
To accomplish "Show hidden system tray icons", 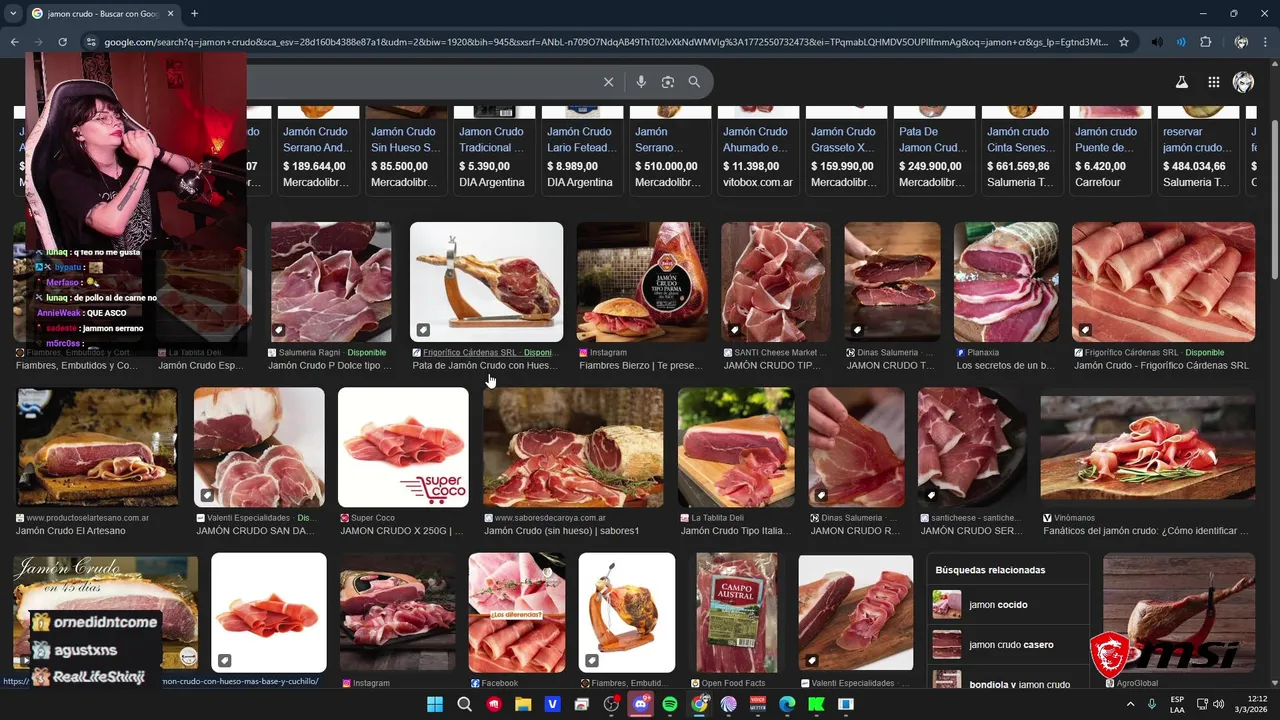I will pyautogui.click(x=1130, y=704).
